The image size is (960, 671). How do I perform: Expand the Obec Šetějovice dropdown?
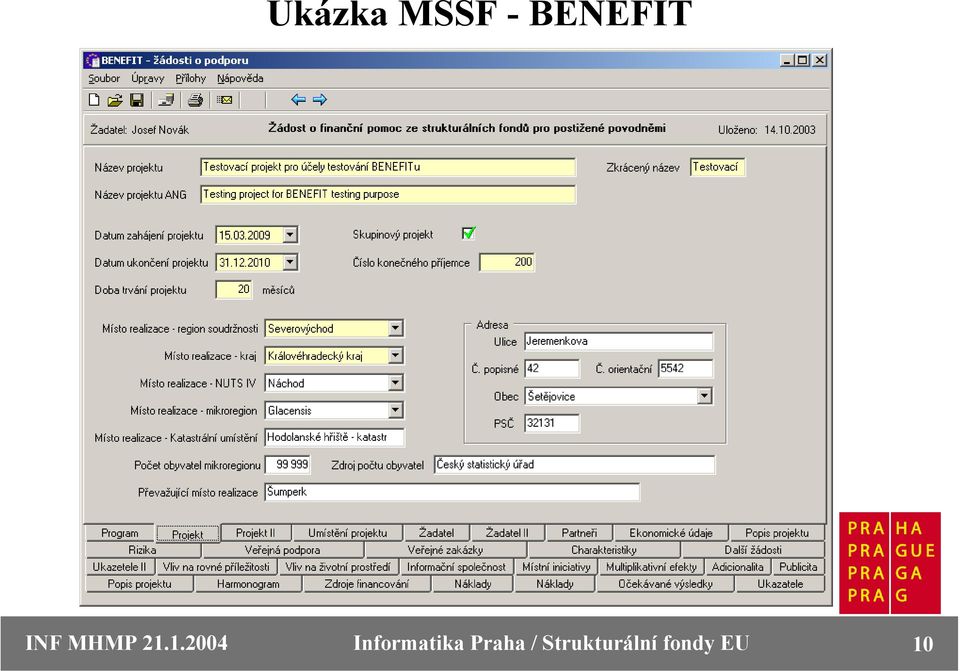[x=705, y=397]
